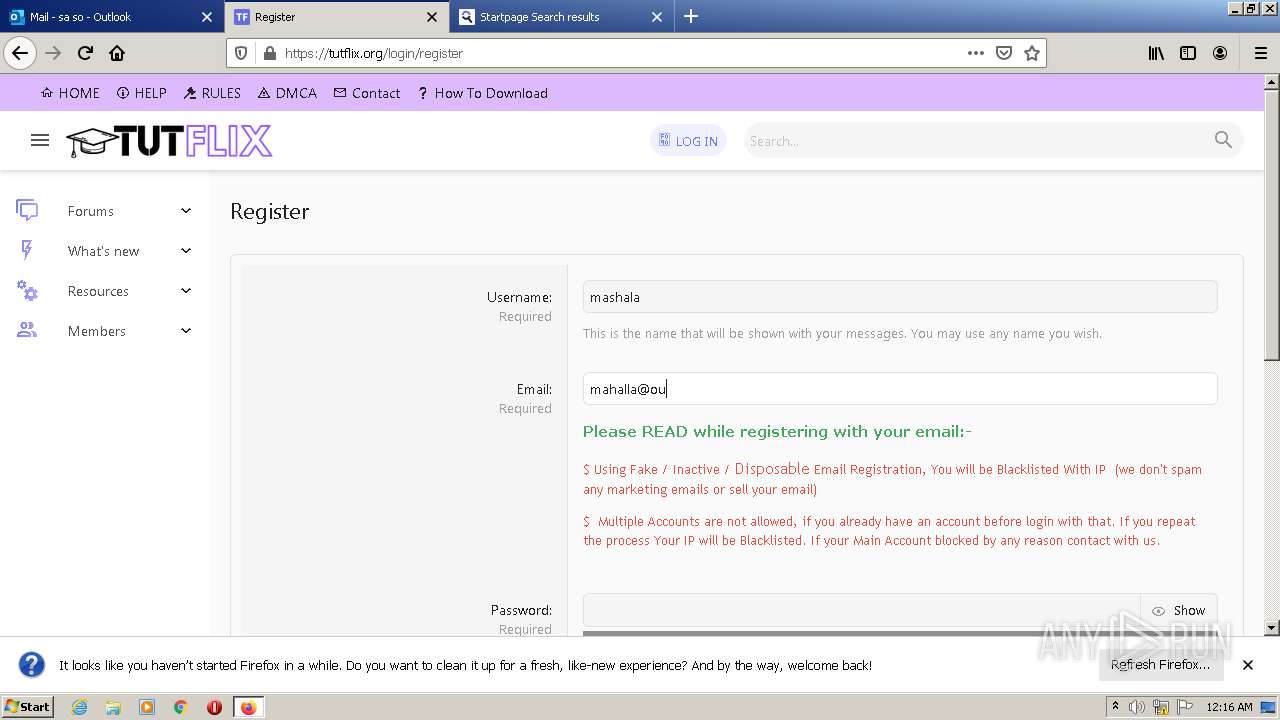
Task: Click the tracking protection shield icon
Action: [241, 53]
